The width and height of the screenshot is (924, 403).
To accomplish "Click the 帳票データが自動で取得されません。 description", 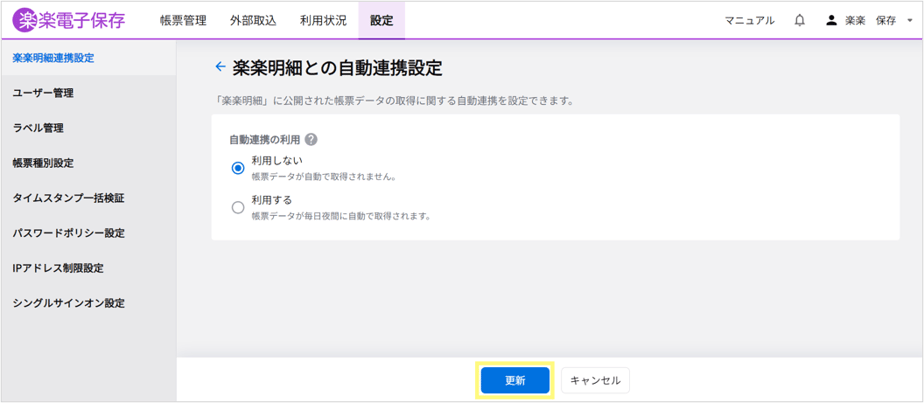I will 323,176.
